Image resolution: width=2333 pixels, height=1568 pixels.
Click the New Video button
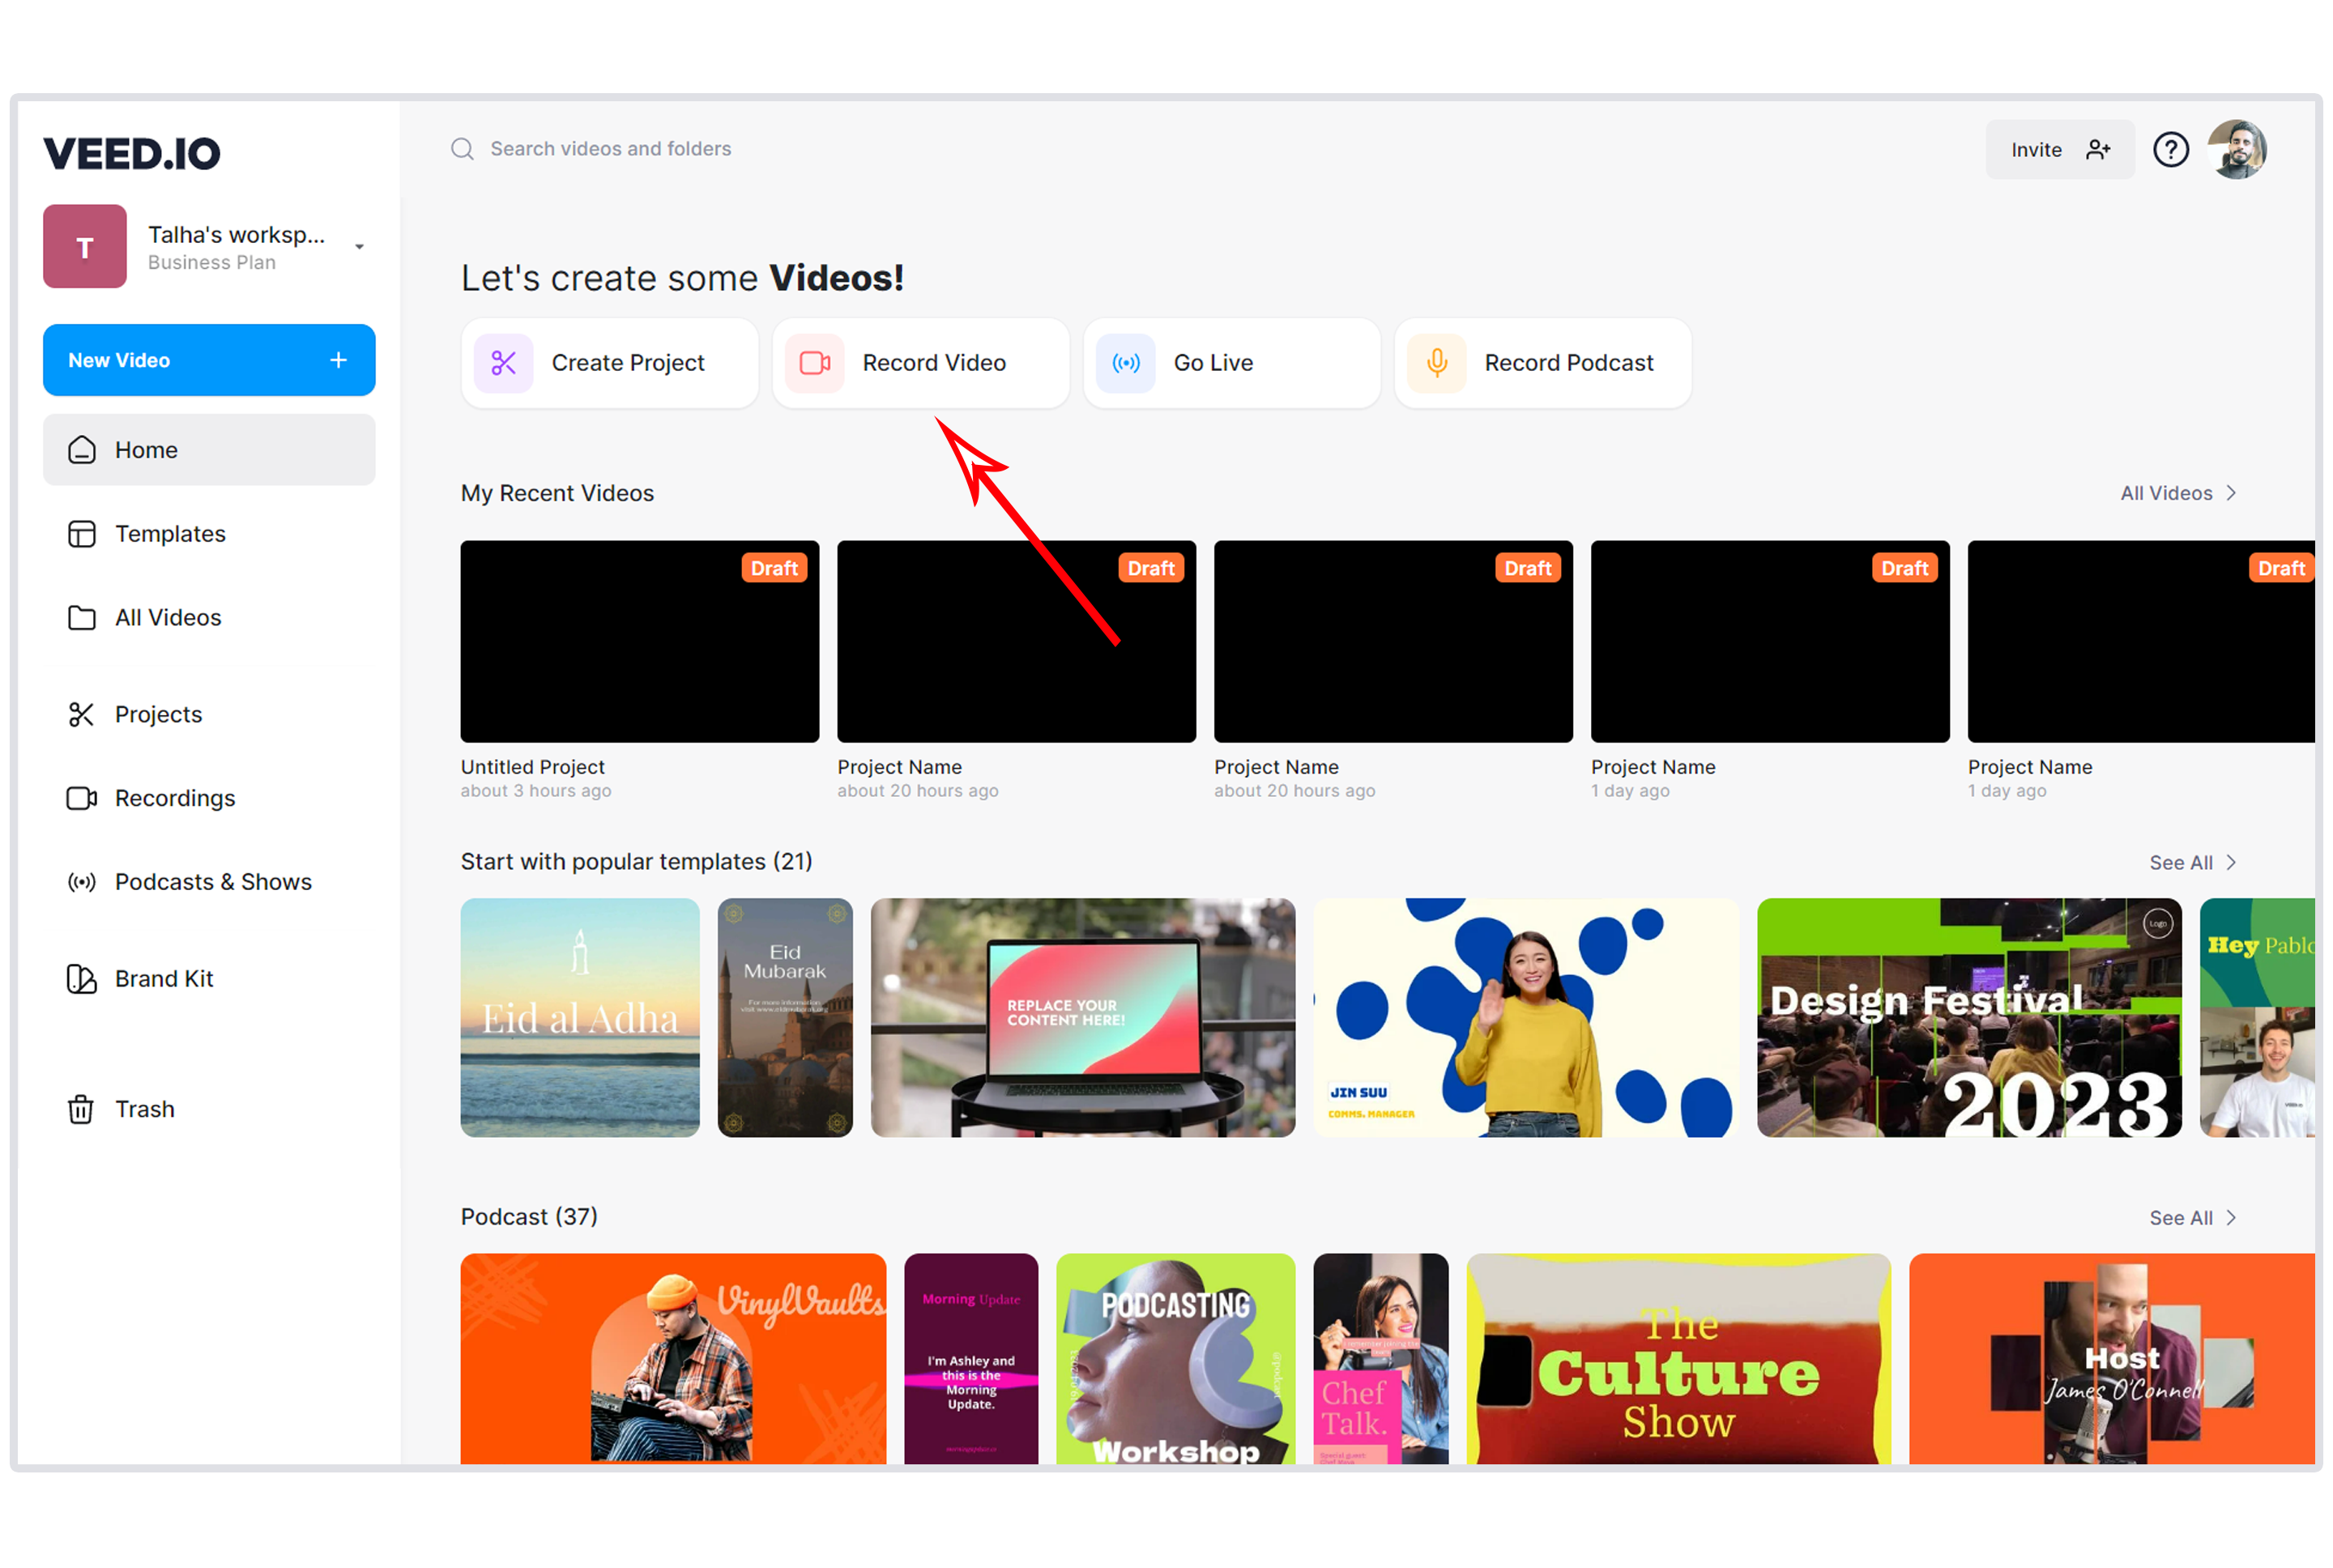coord(208,360)
